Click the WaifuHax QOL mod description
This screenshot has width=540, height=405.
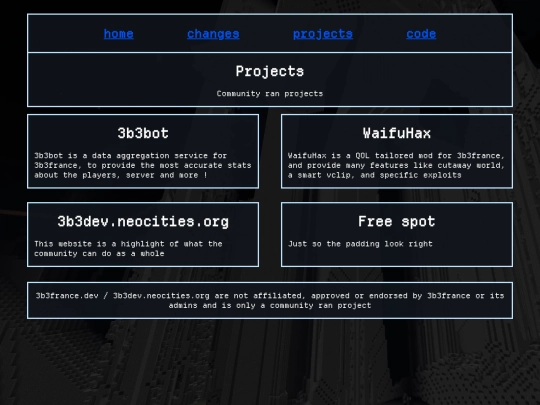tap(396, 165)
